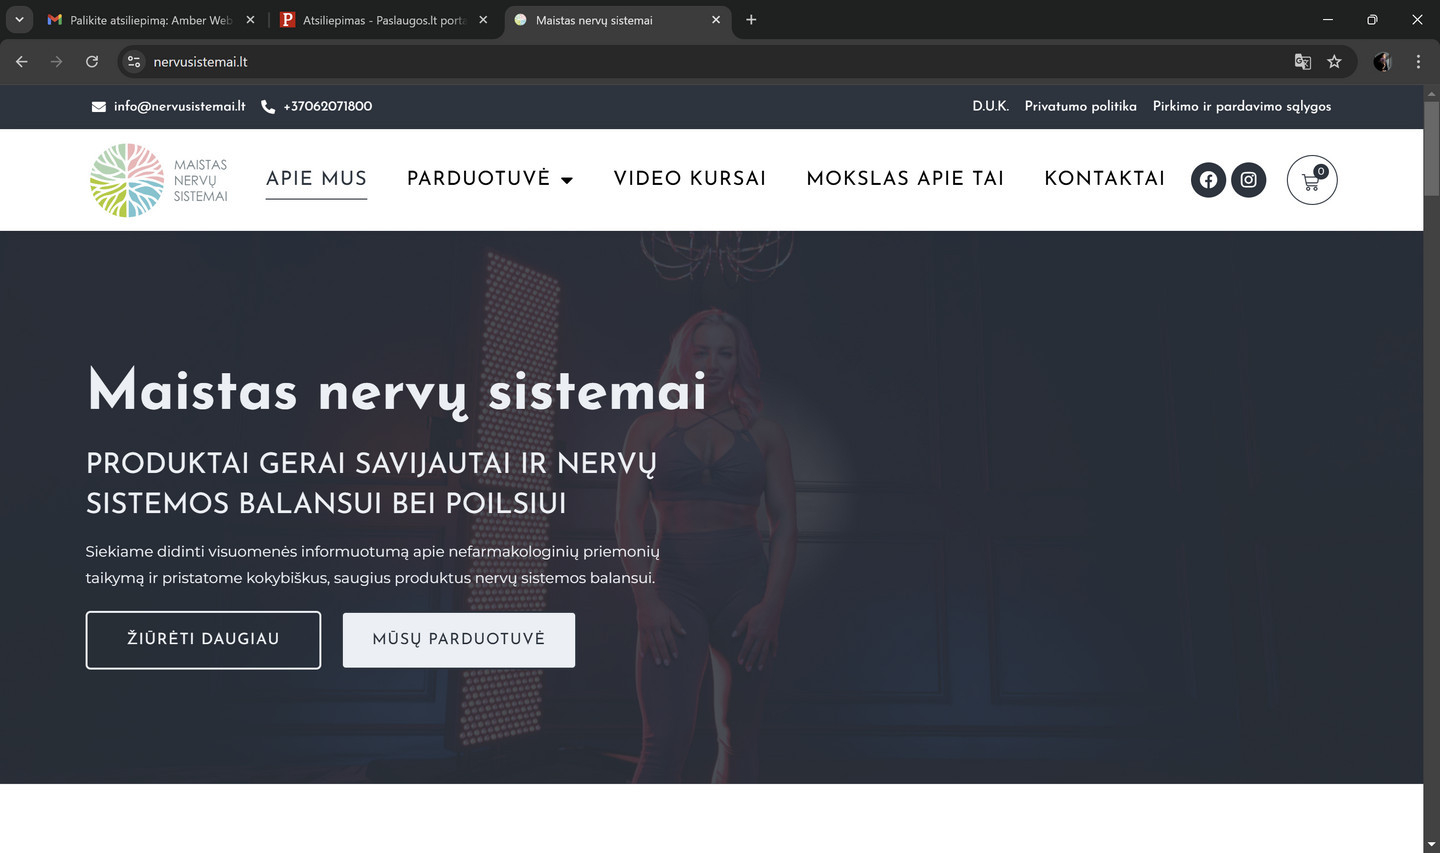Click the Mūsų parduotuvė button
Image resolution: width=1440 pixels, height=853 pixels.
[x=459, y=640]
